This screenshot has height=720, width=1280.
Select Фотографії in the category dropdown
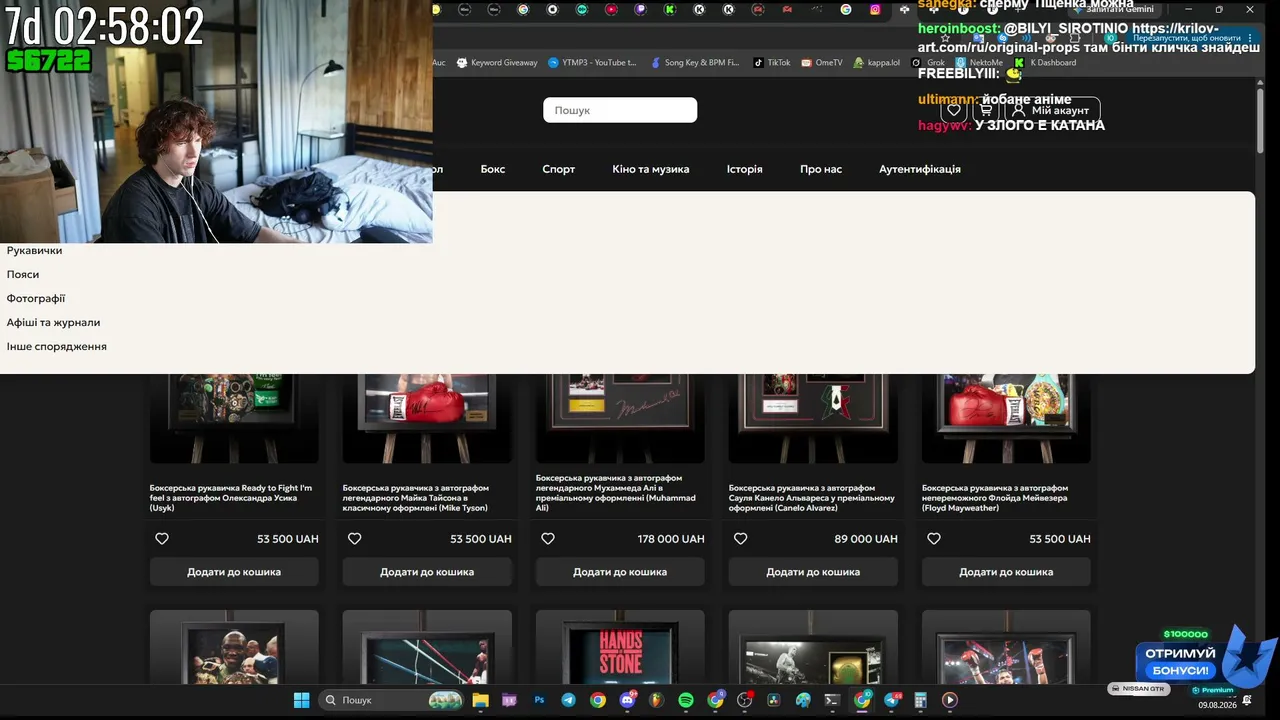point(36,299)
